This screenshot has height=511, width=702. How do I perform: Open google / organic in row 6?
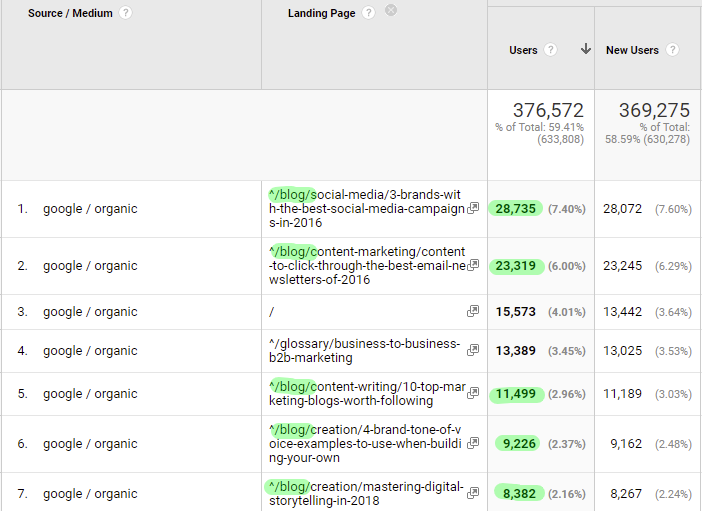coord(90,444)
